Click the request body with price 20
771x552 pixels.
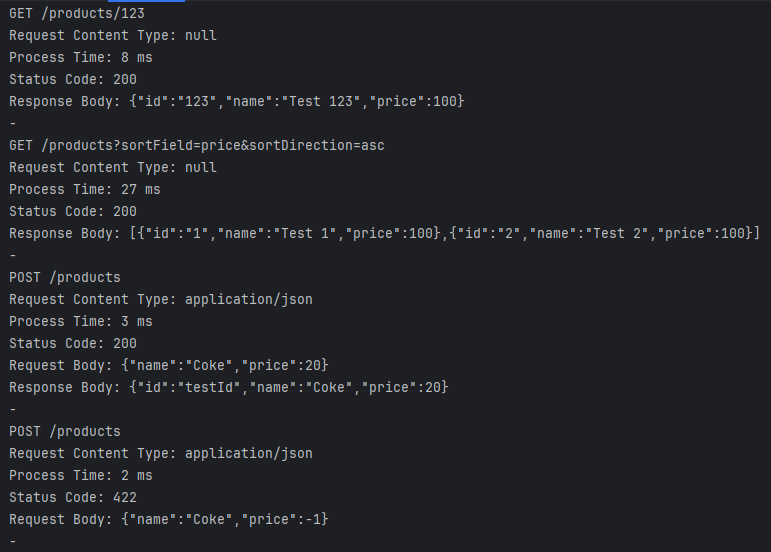[x=169, y=365]
